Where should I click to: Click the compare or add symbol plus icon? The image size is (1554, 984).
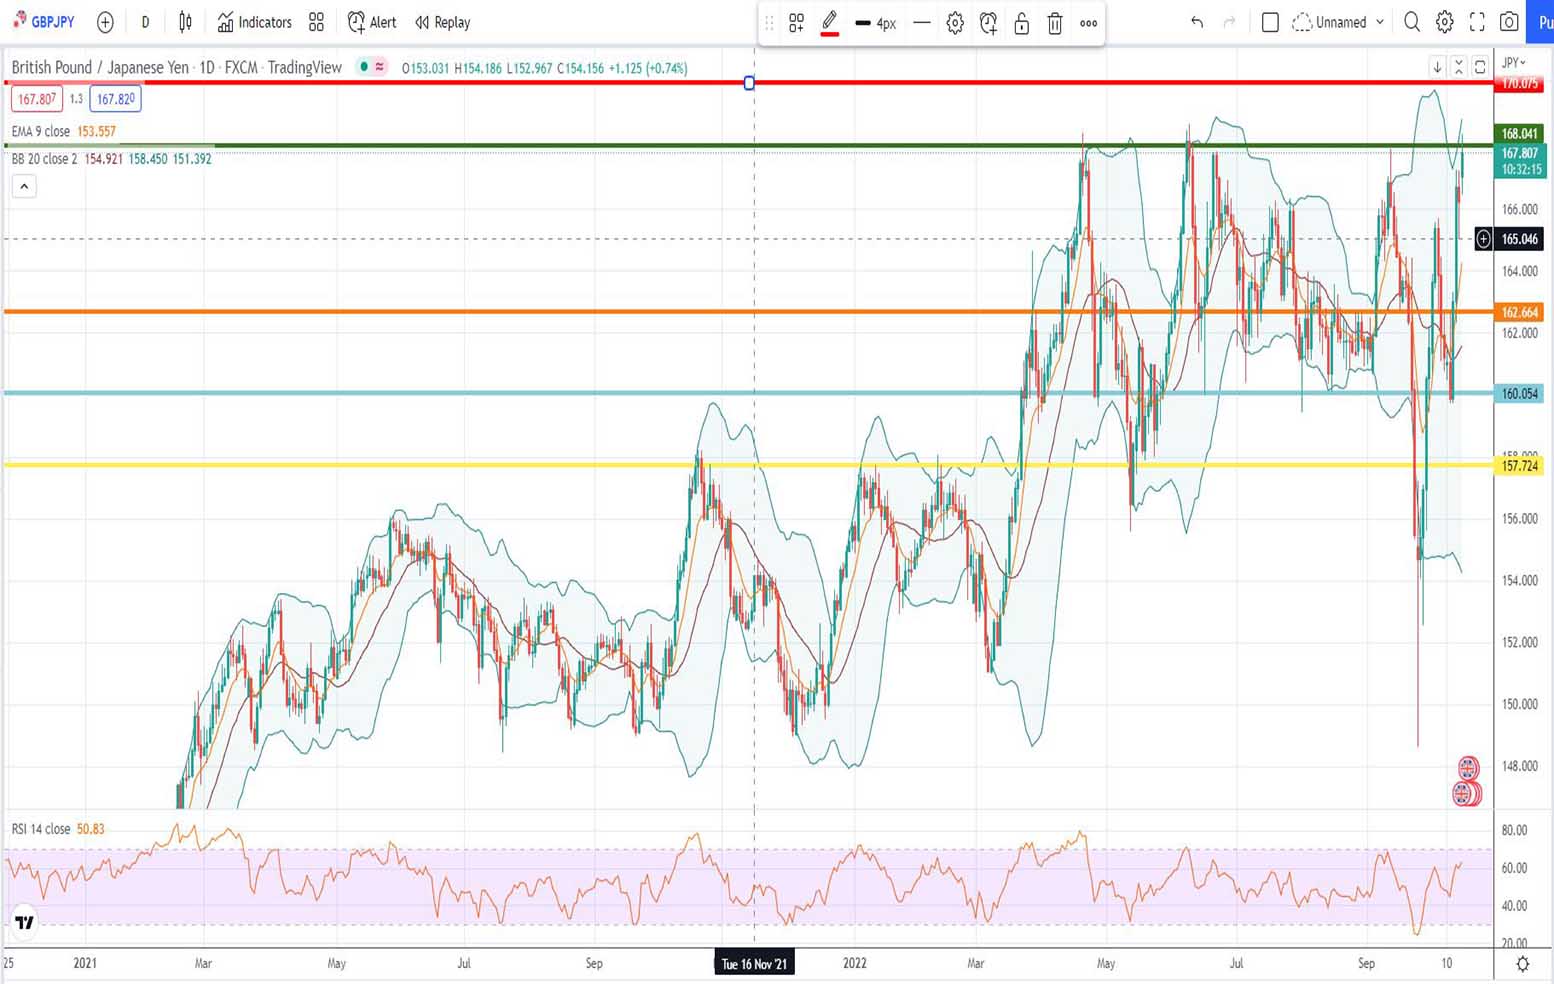point(105,22)
